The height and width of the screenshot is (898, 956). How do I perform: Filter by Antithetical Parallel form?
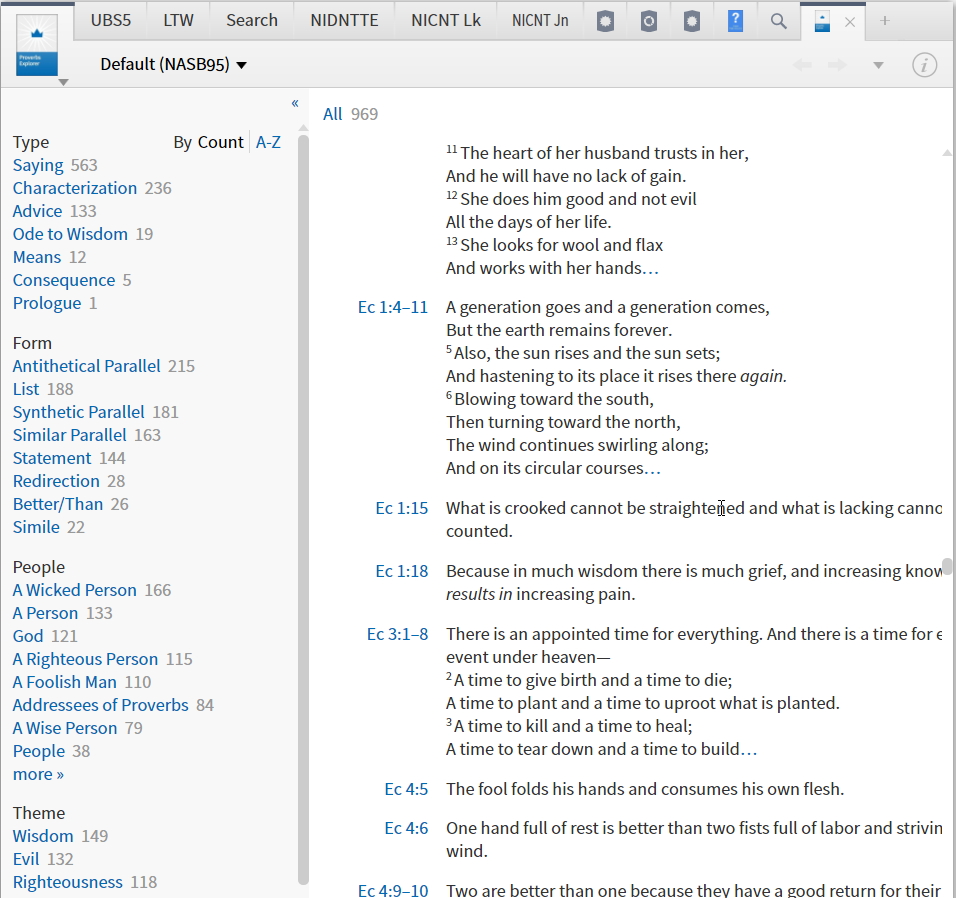pos(87,366)
